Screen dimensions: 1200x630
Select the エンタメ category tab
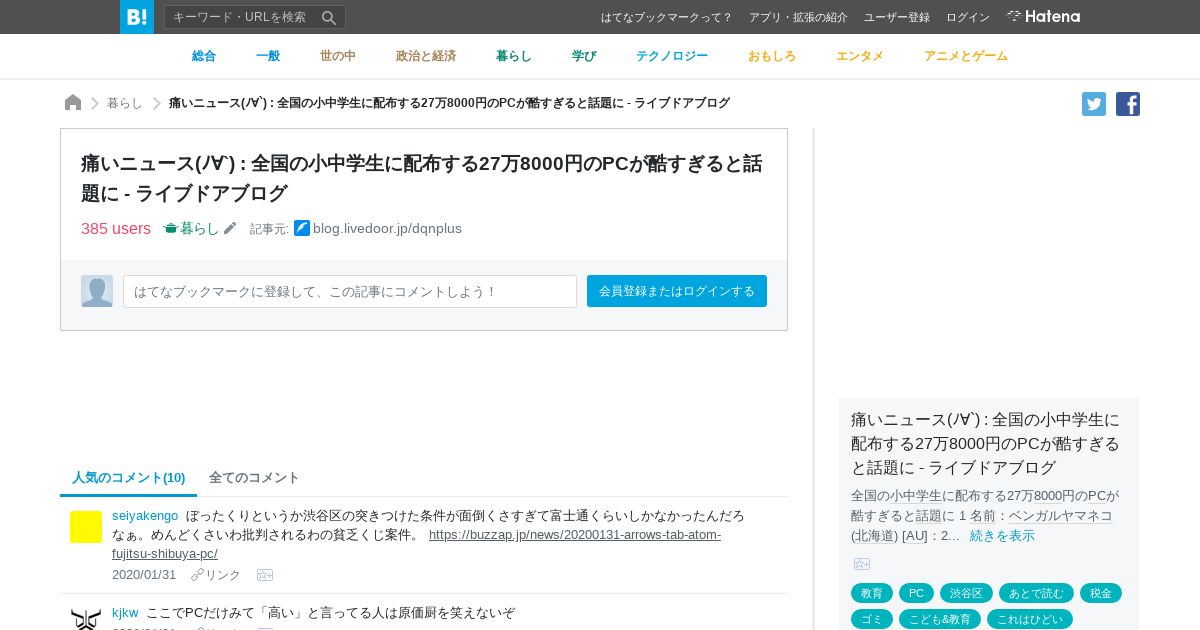point(860,56)
